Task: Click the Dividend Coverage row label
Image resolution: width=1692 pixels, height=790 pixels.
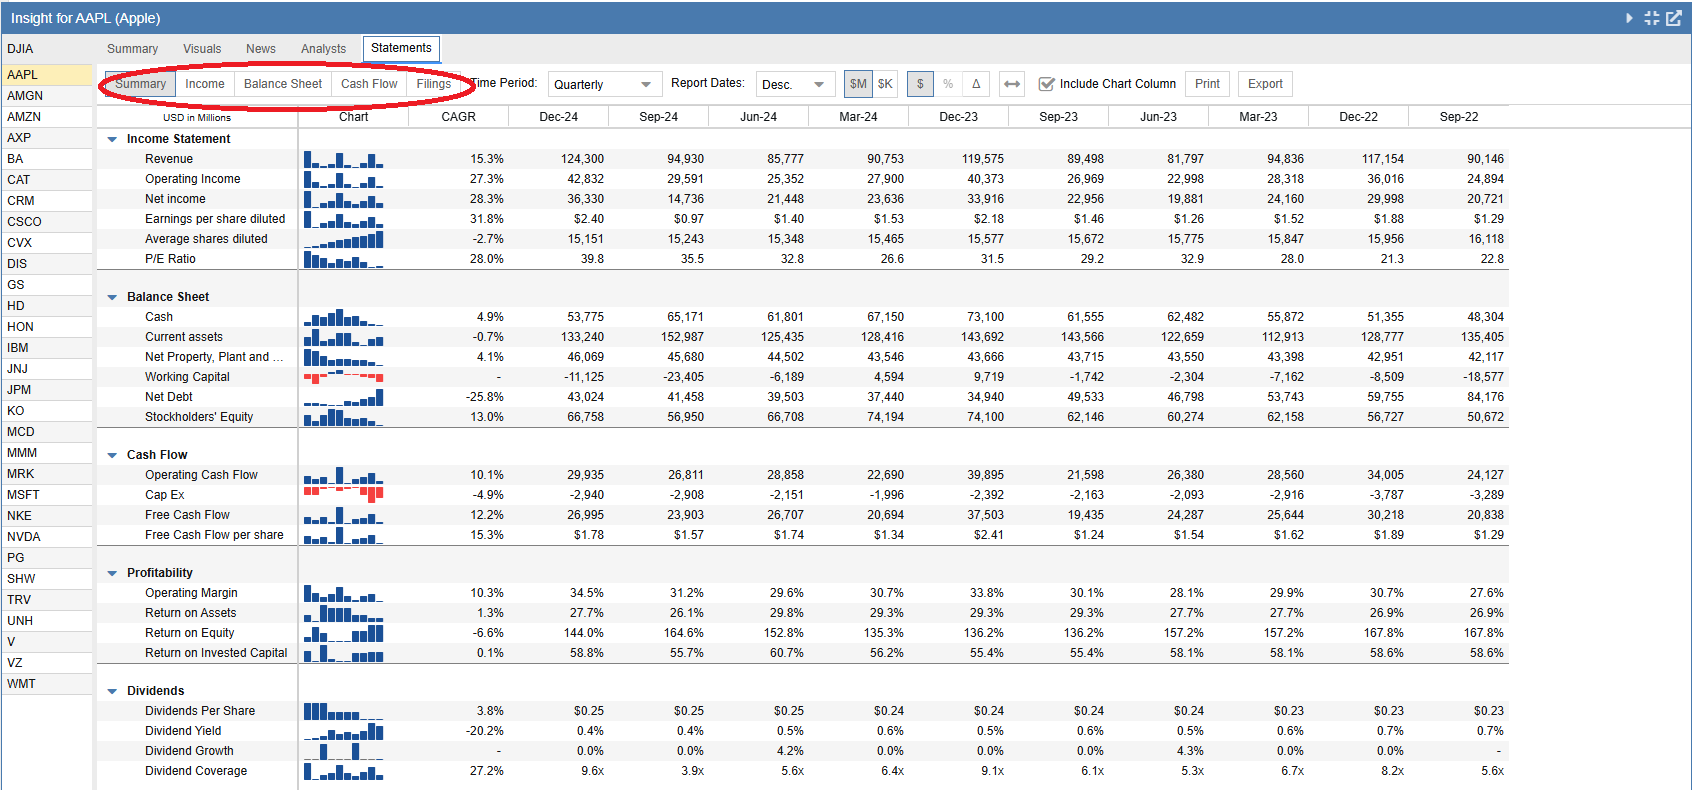Action: [x=196, y=771]
